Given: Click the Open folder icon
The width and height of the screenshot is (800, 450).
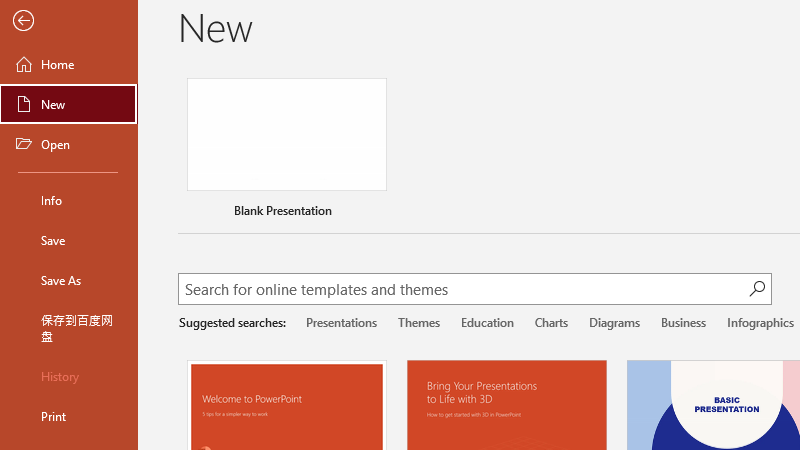Looking at the screenshot, I should tap(23, 144).
